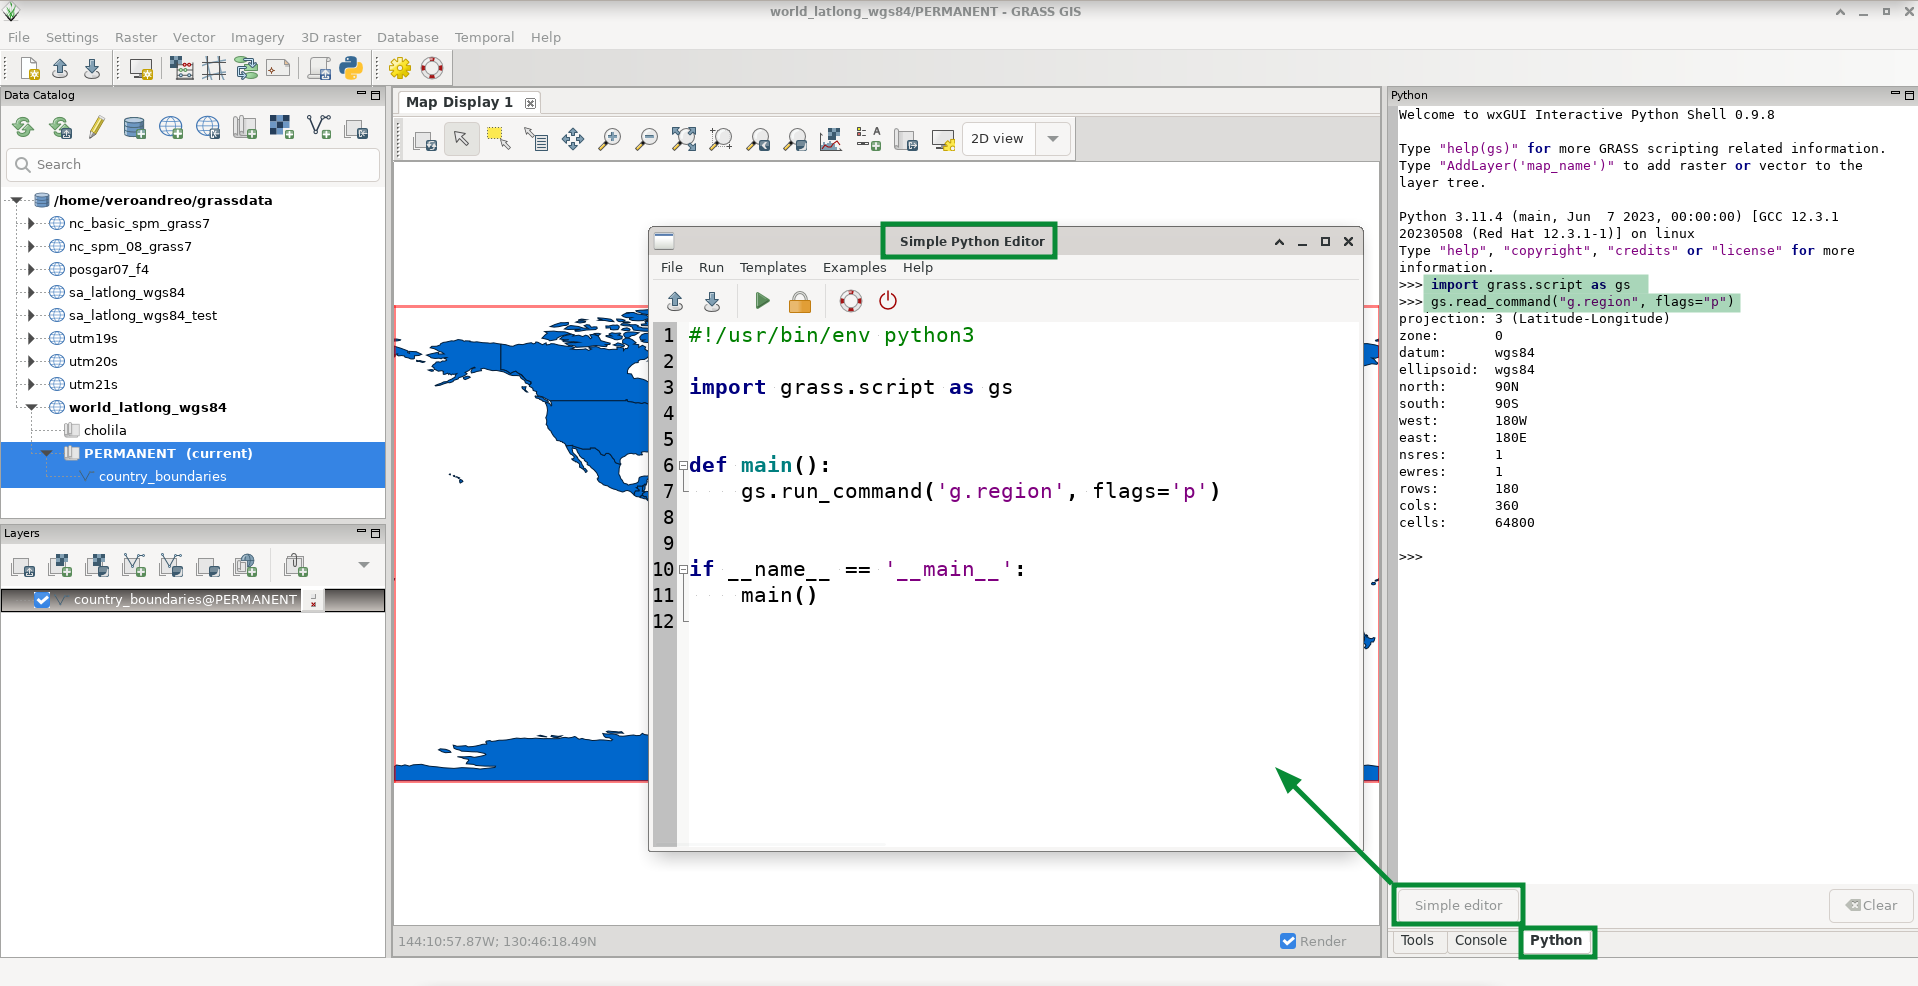Image resolution: width=1918 pixels, height=986 pixels.
Task: Click the zoom in magnifier icon
Action: (609, 139)
